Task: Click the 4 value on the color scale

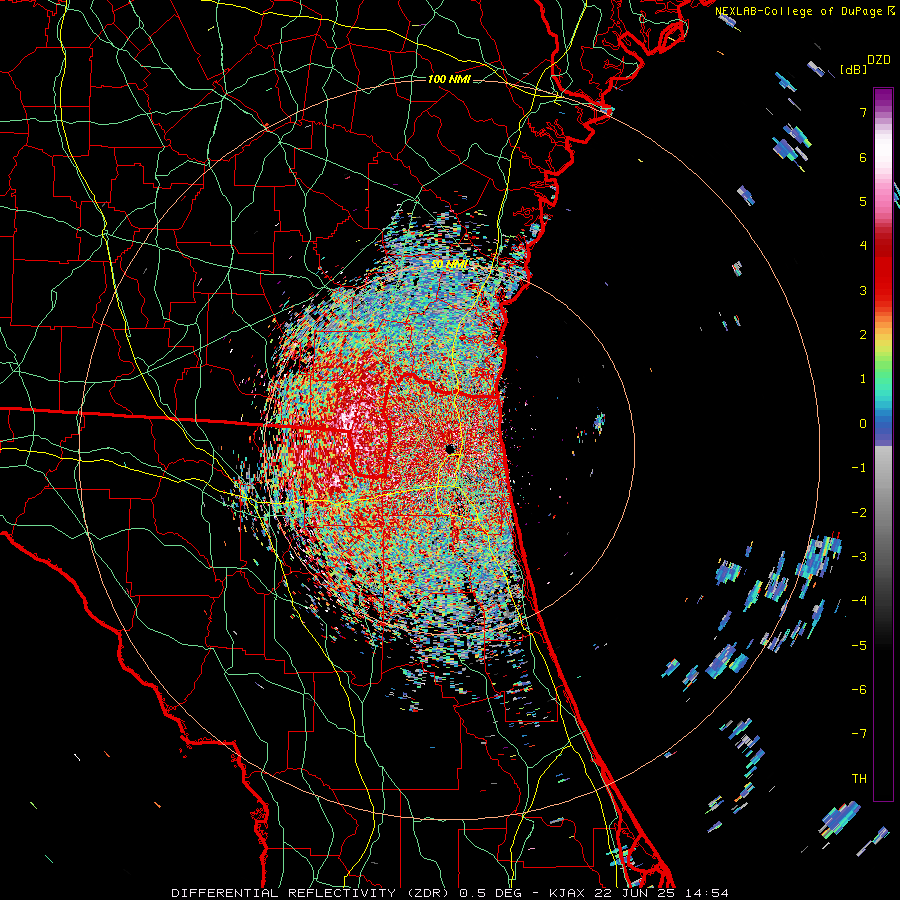Action: (863, 246)
